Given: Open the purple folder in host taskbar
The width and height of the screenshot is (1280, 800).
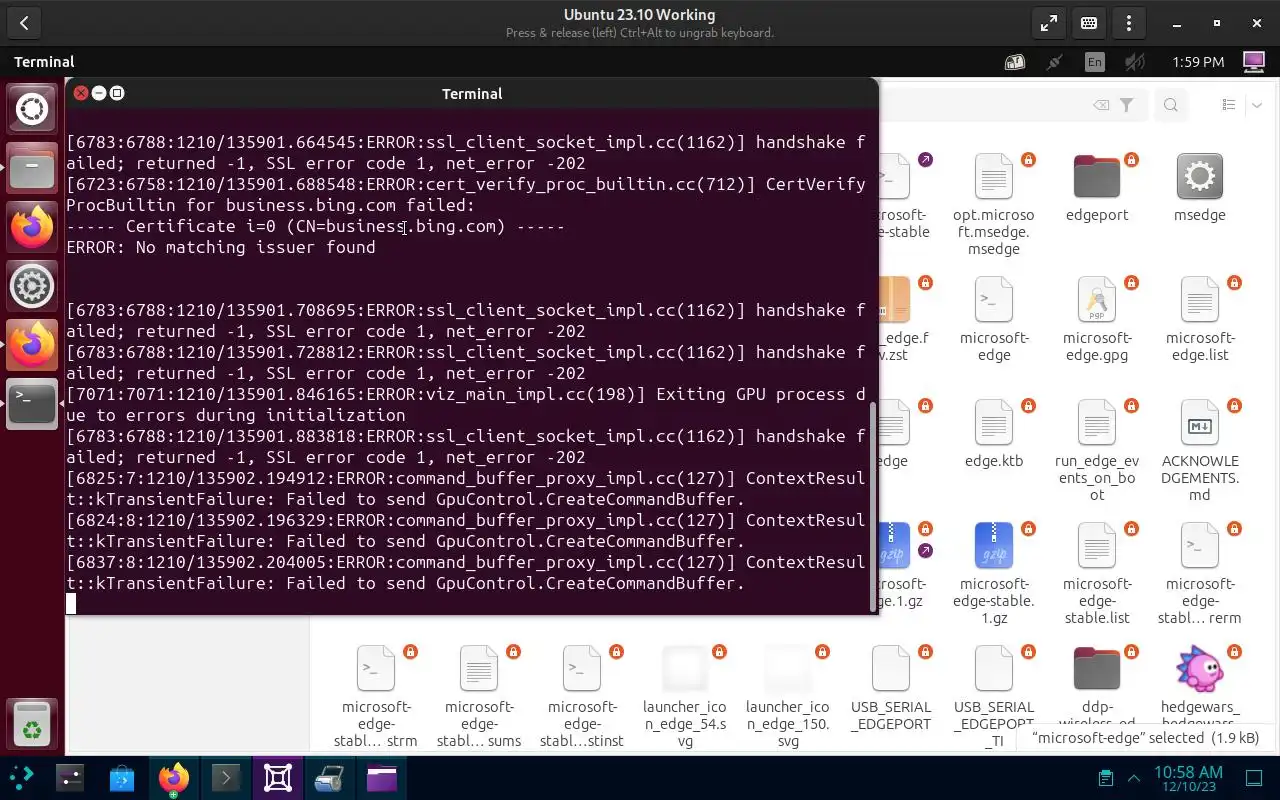Looking at the screenshot, I should [382, 777].
